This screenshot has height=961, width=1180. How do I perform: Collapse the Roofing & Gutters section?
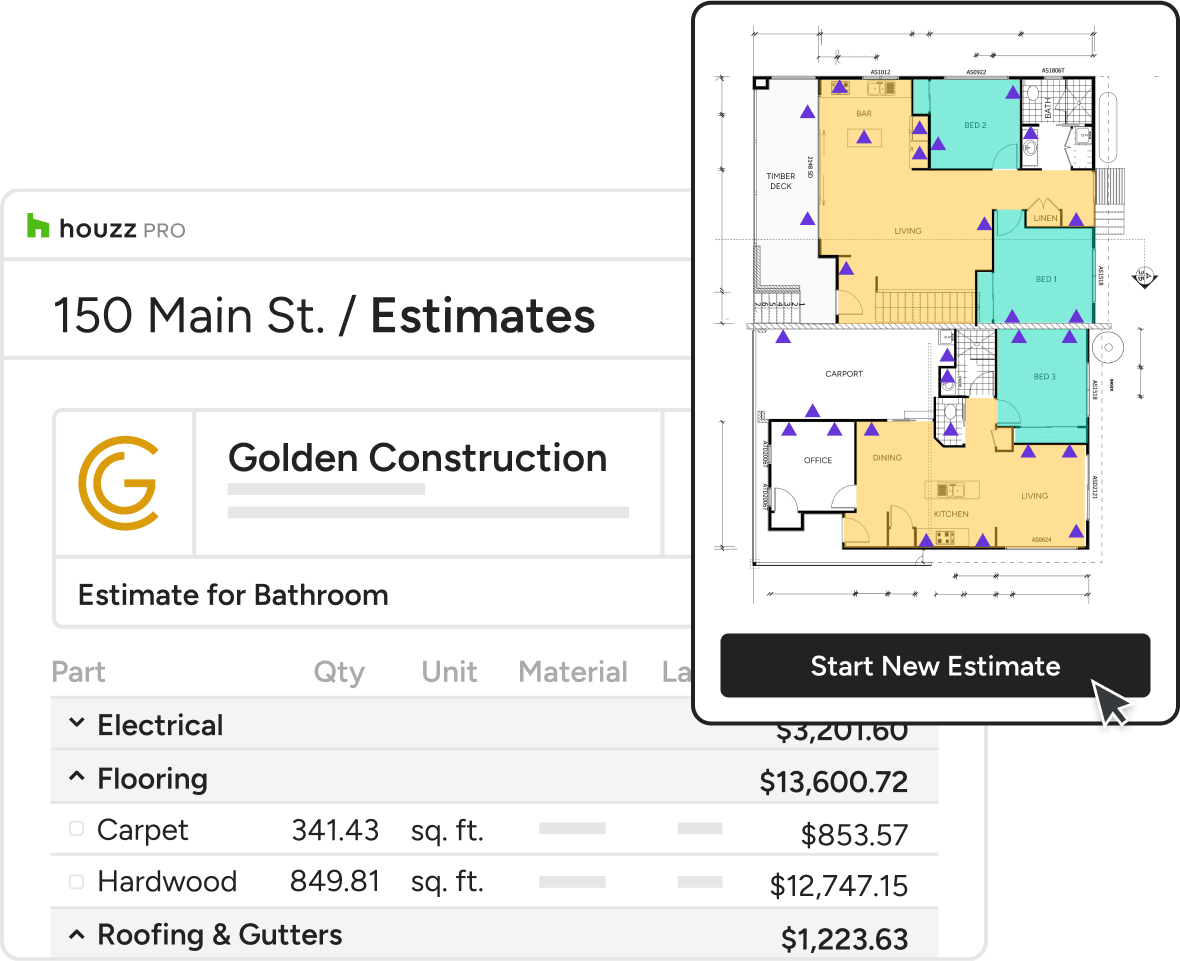point(76,934)
